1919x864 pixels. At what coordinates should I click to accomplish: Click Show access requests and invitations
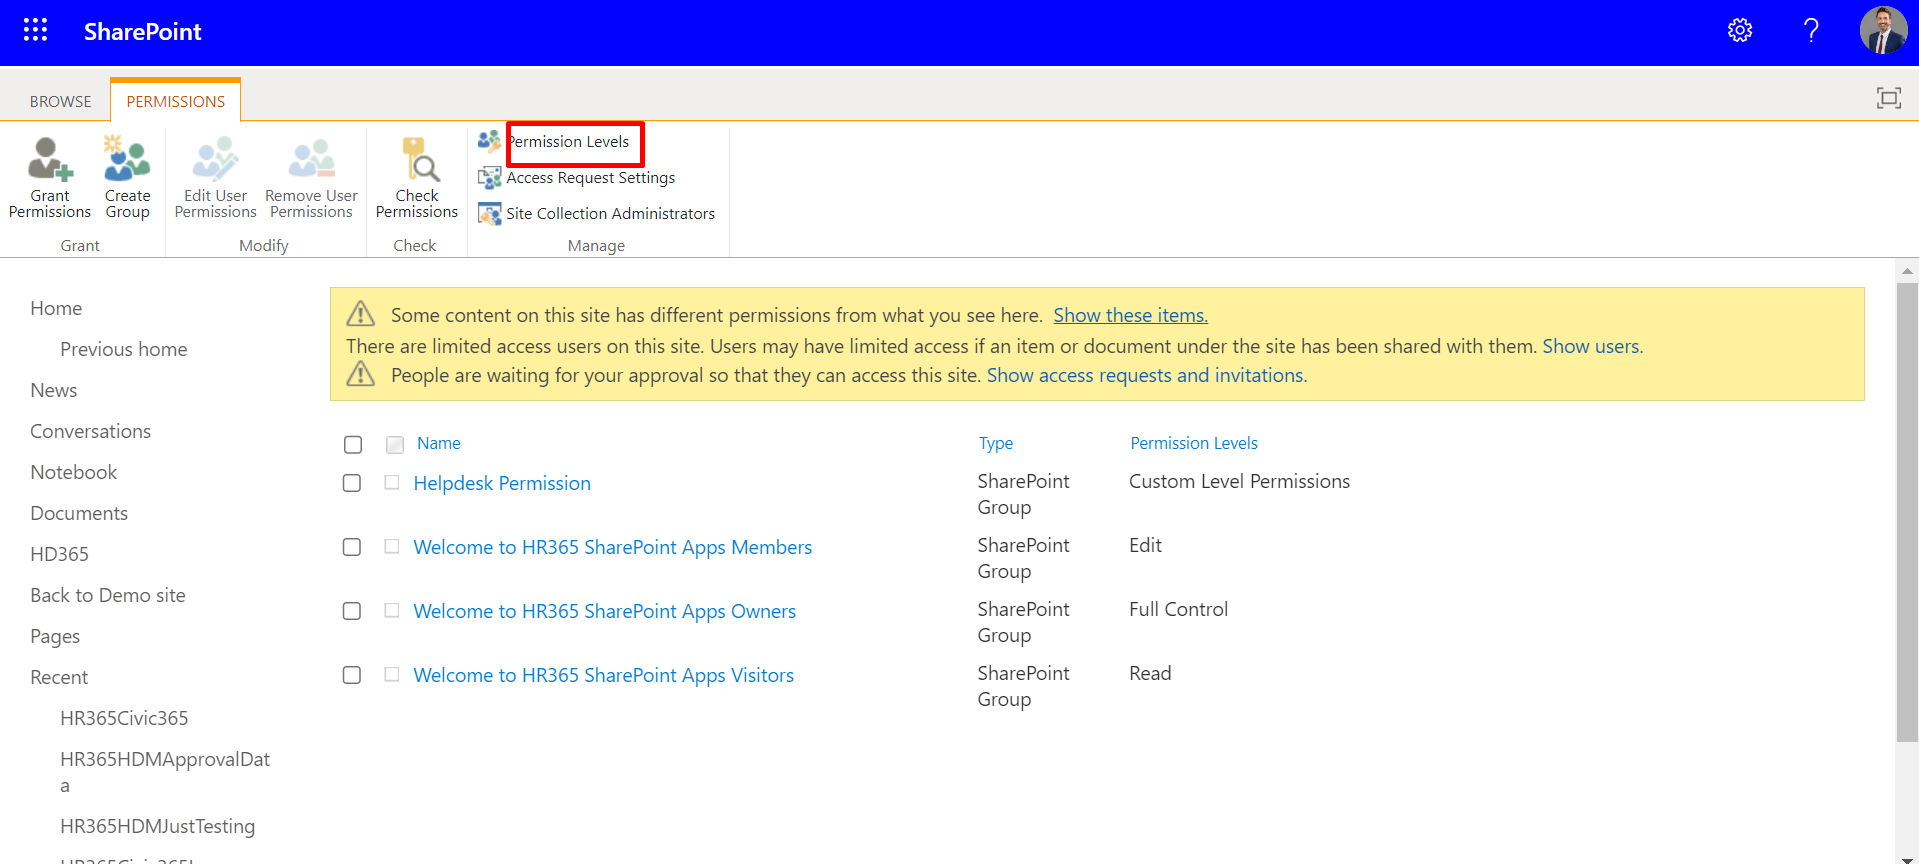click(1147, 375)
